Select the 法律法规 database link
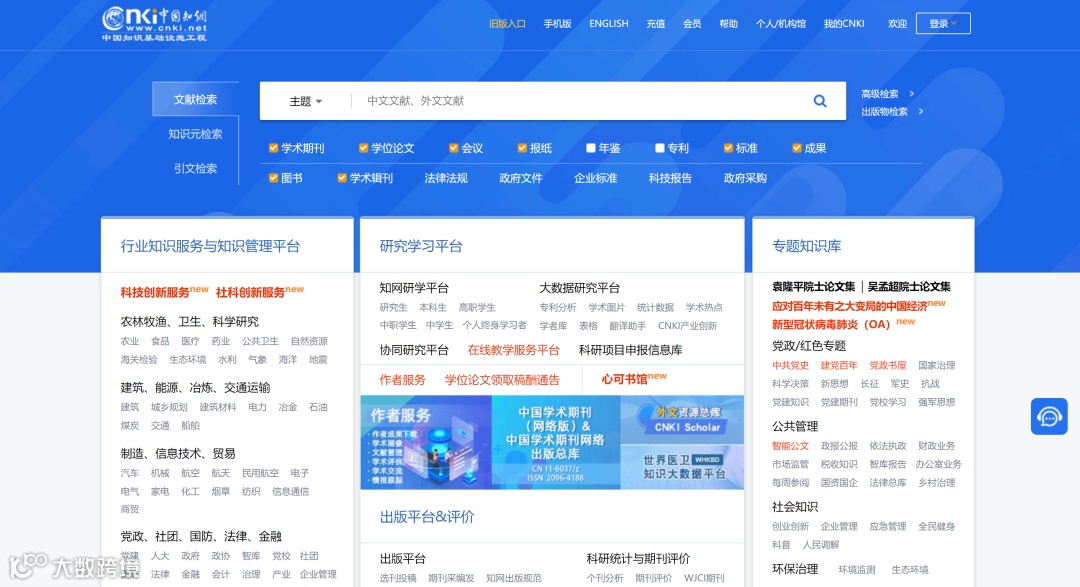The image size is (1080, 587). (x=446, y=178)
